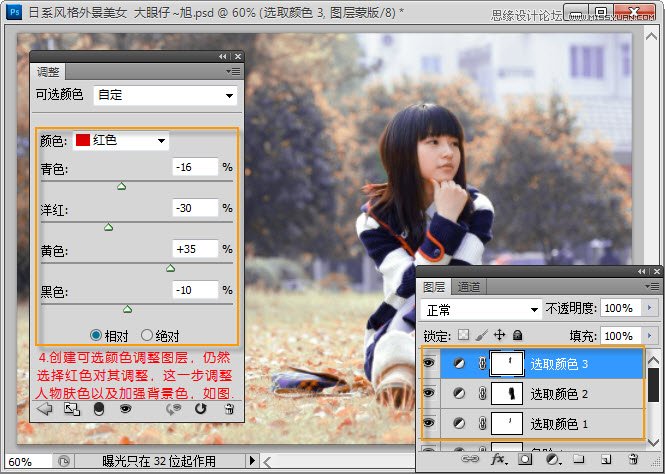The height and width of the screenshot is (474, 665).
Task: Click adjustment icon of 选取颜色 2 layer
Action: [x=459, y=393]
